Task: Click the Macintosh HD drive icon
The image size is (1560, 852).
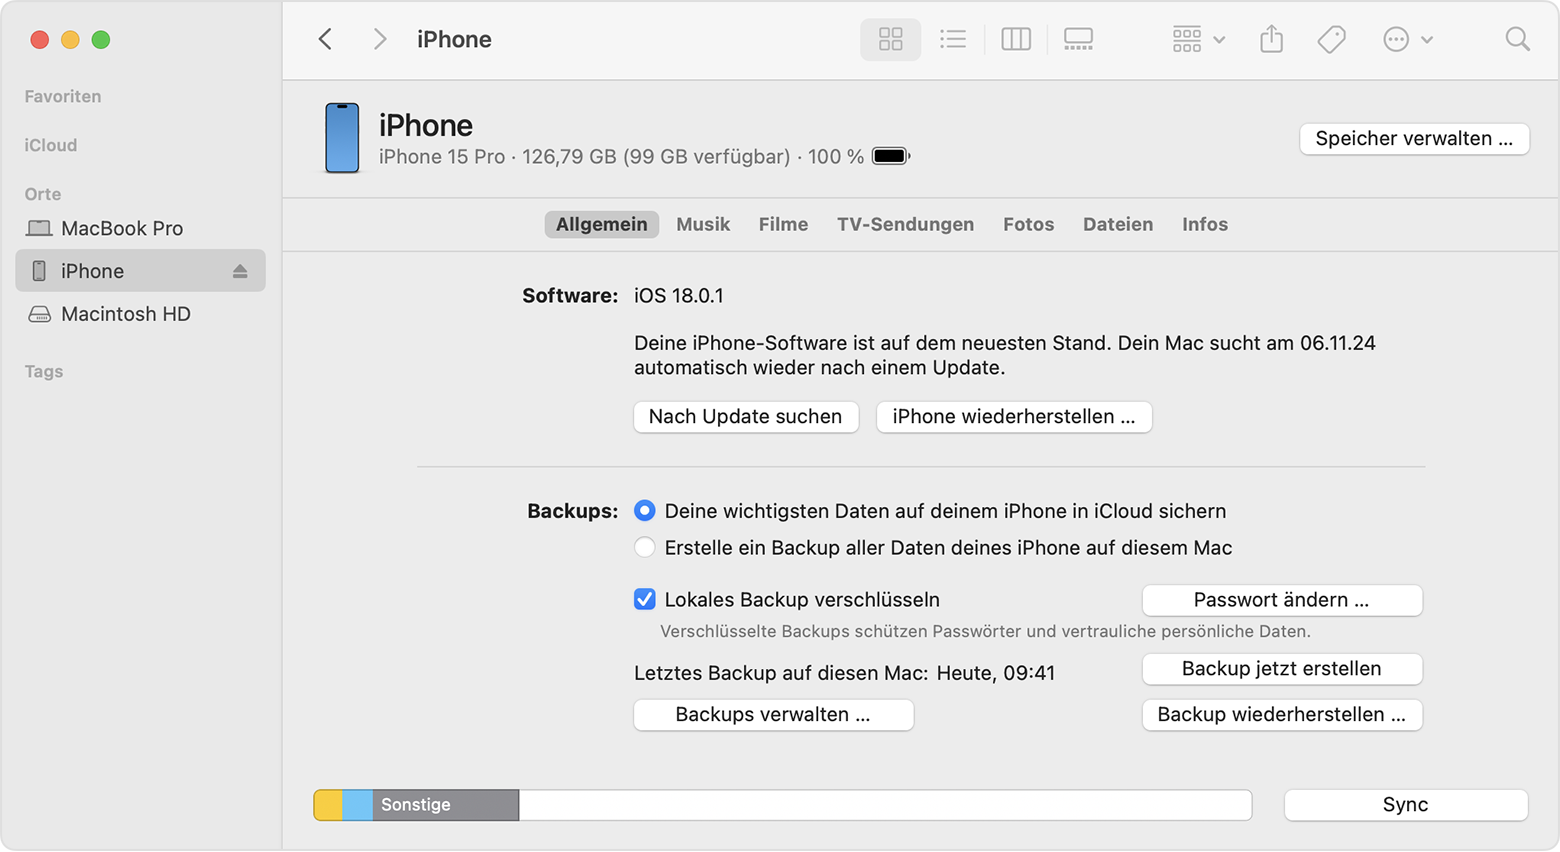Action: coord(39,314)
